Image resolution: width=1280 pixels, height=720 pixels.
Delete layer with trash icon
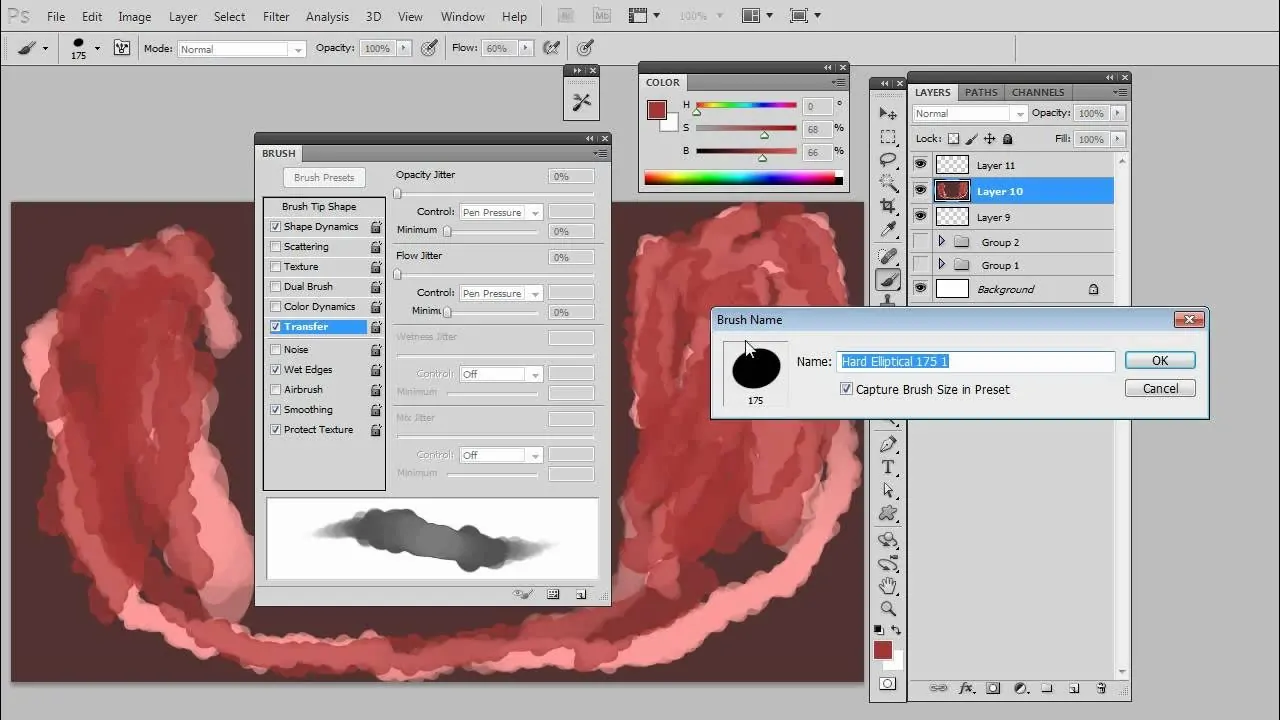click(1101, 688)
